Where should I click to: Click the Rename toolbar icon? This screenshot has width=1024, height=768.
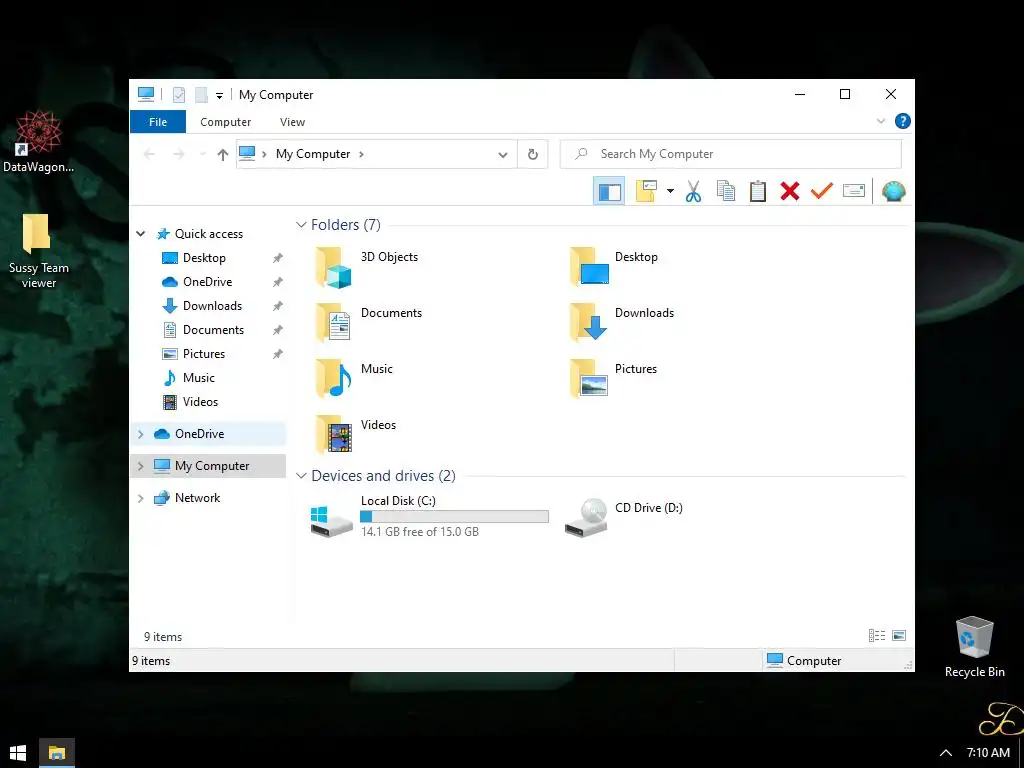click(x=854, y=191)
